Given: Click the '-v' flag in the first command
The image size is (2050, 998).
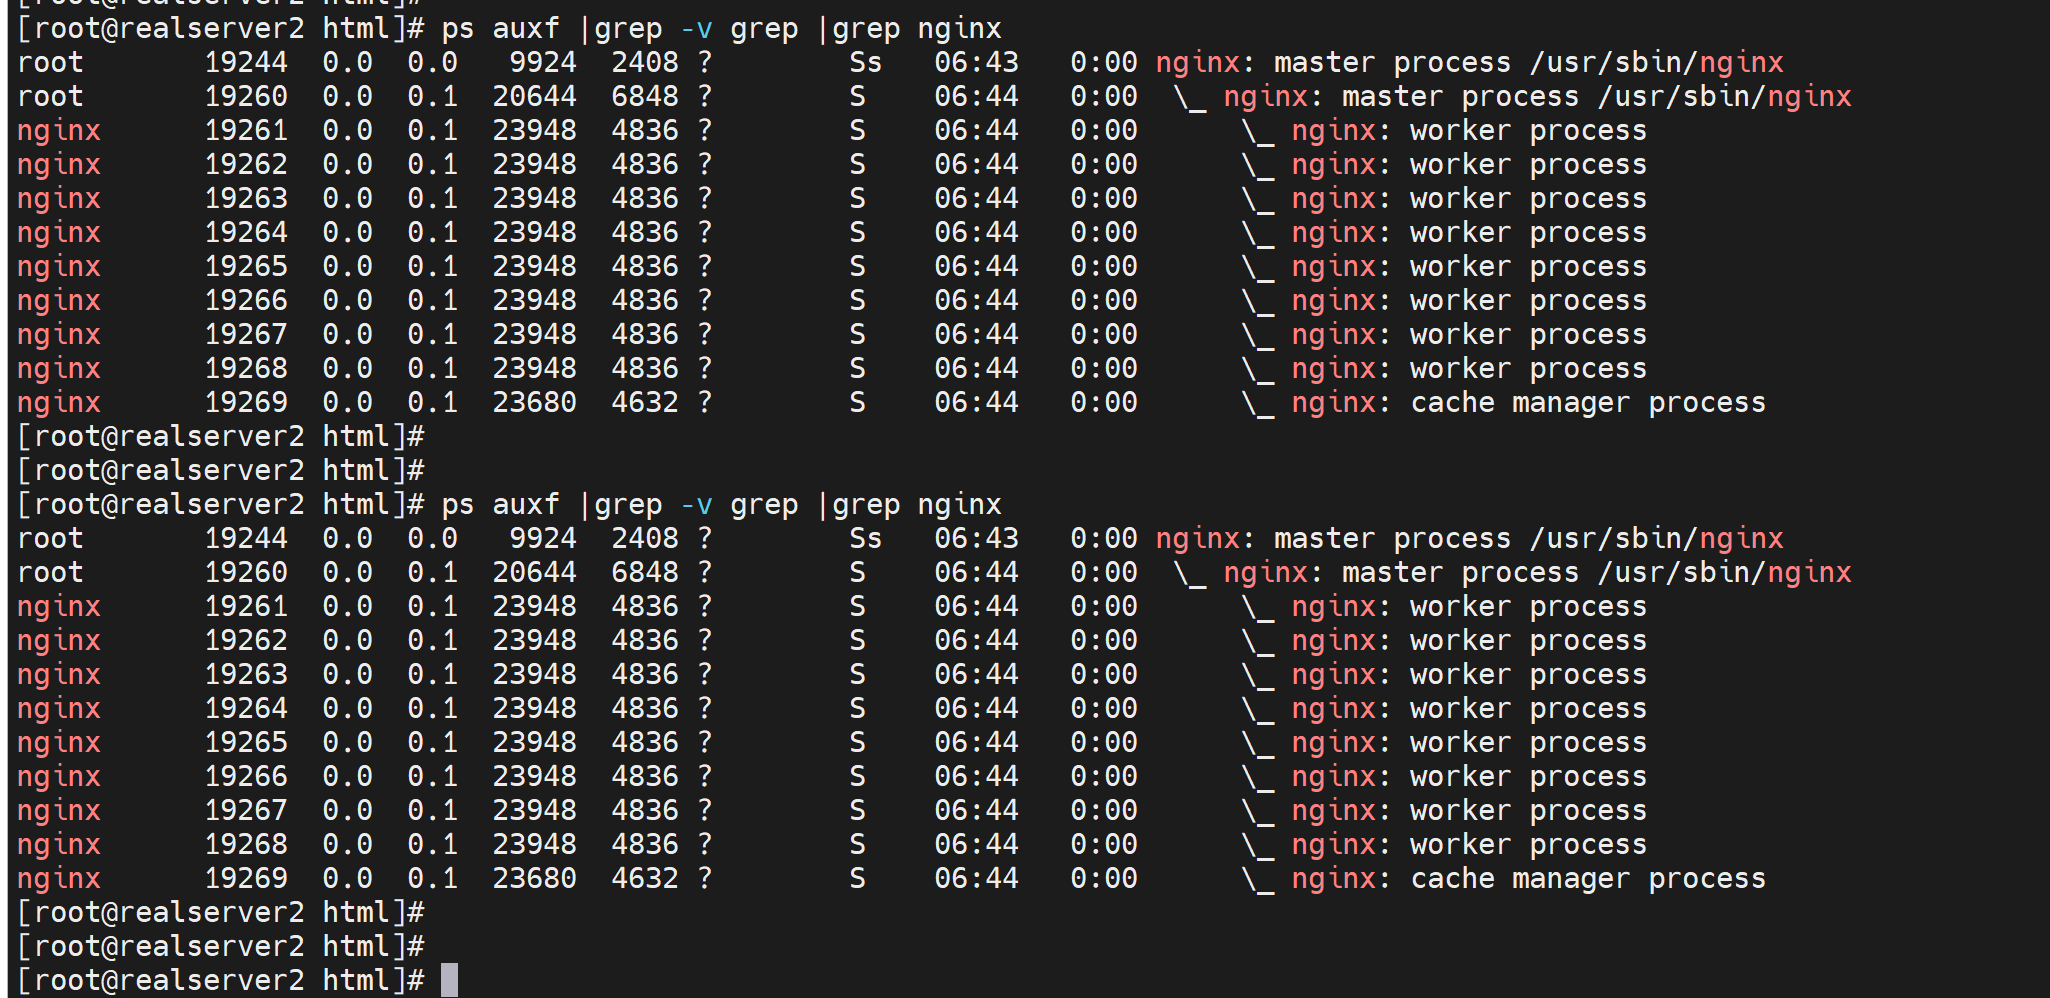Looking at the screenshot, I should (696, 28).
